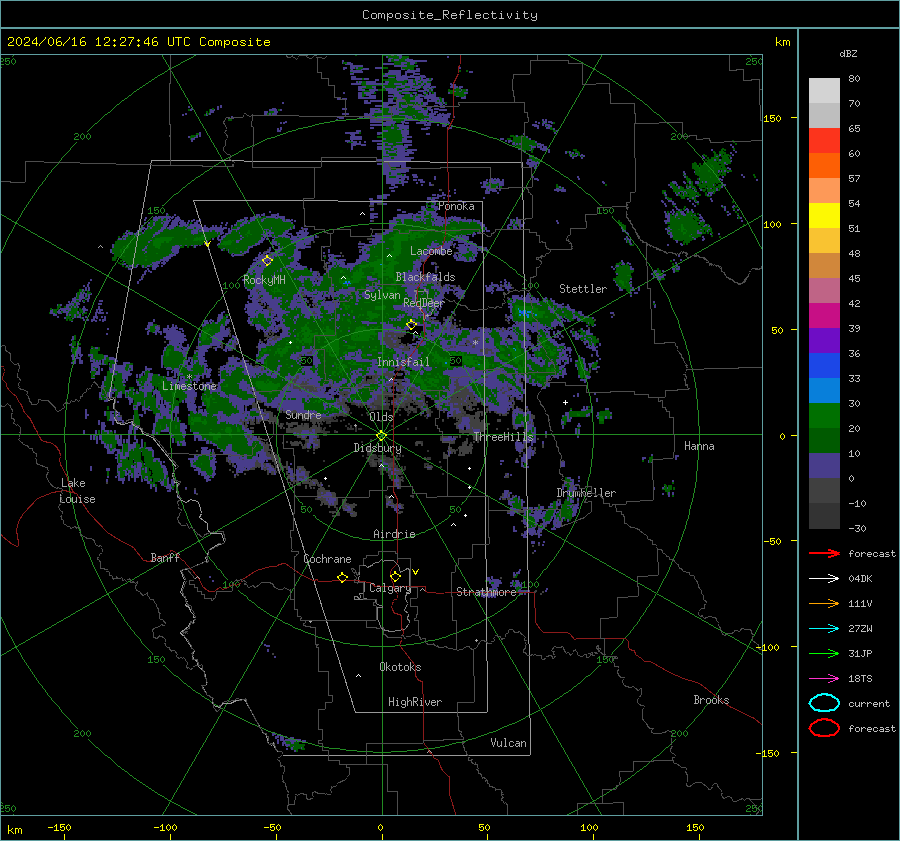Click the Cochrane label

(x=327, y=559)
